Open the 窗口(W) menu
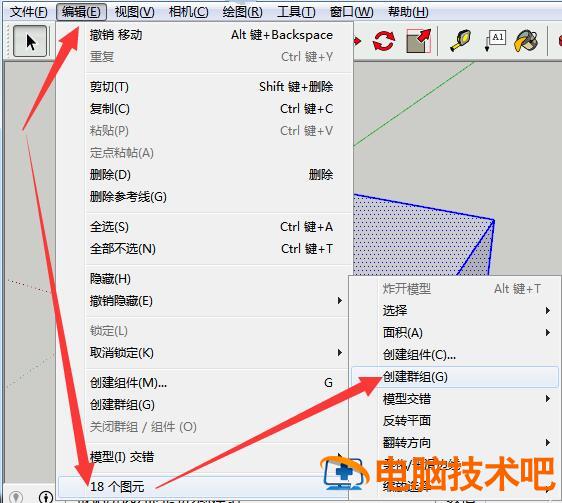Screen dimensions: 562x503 click(351, 12)
